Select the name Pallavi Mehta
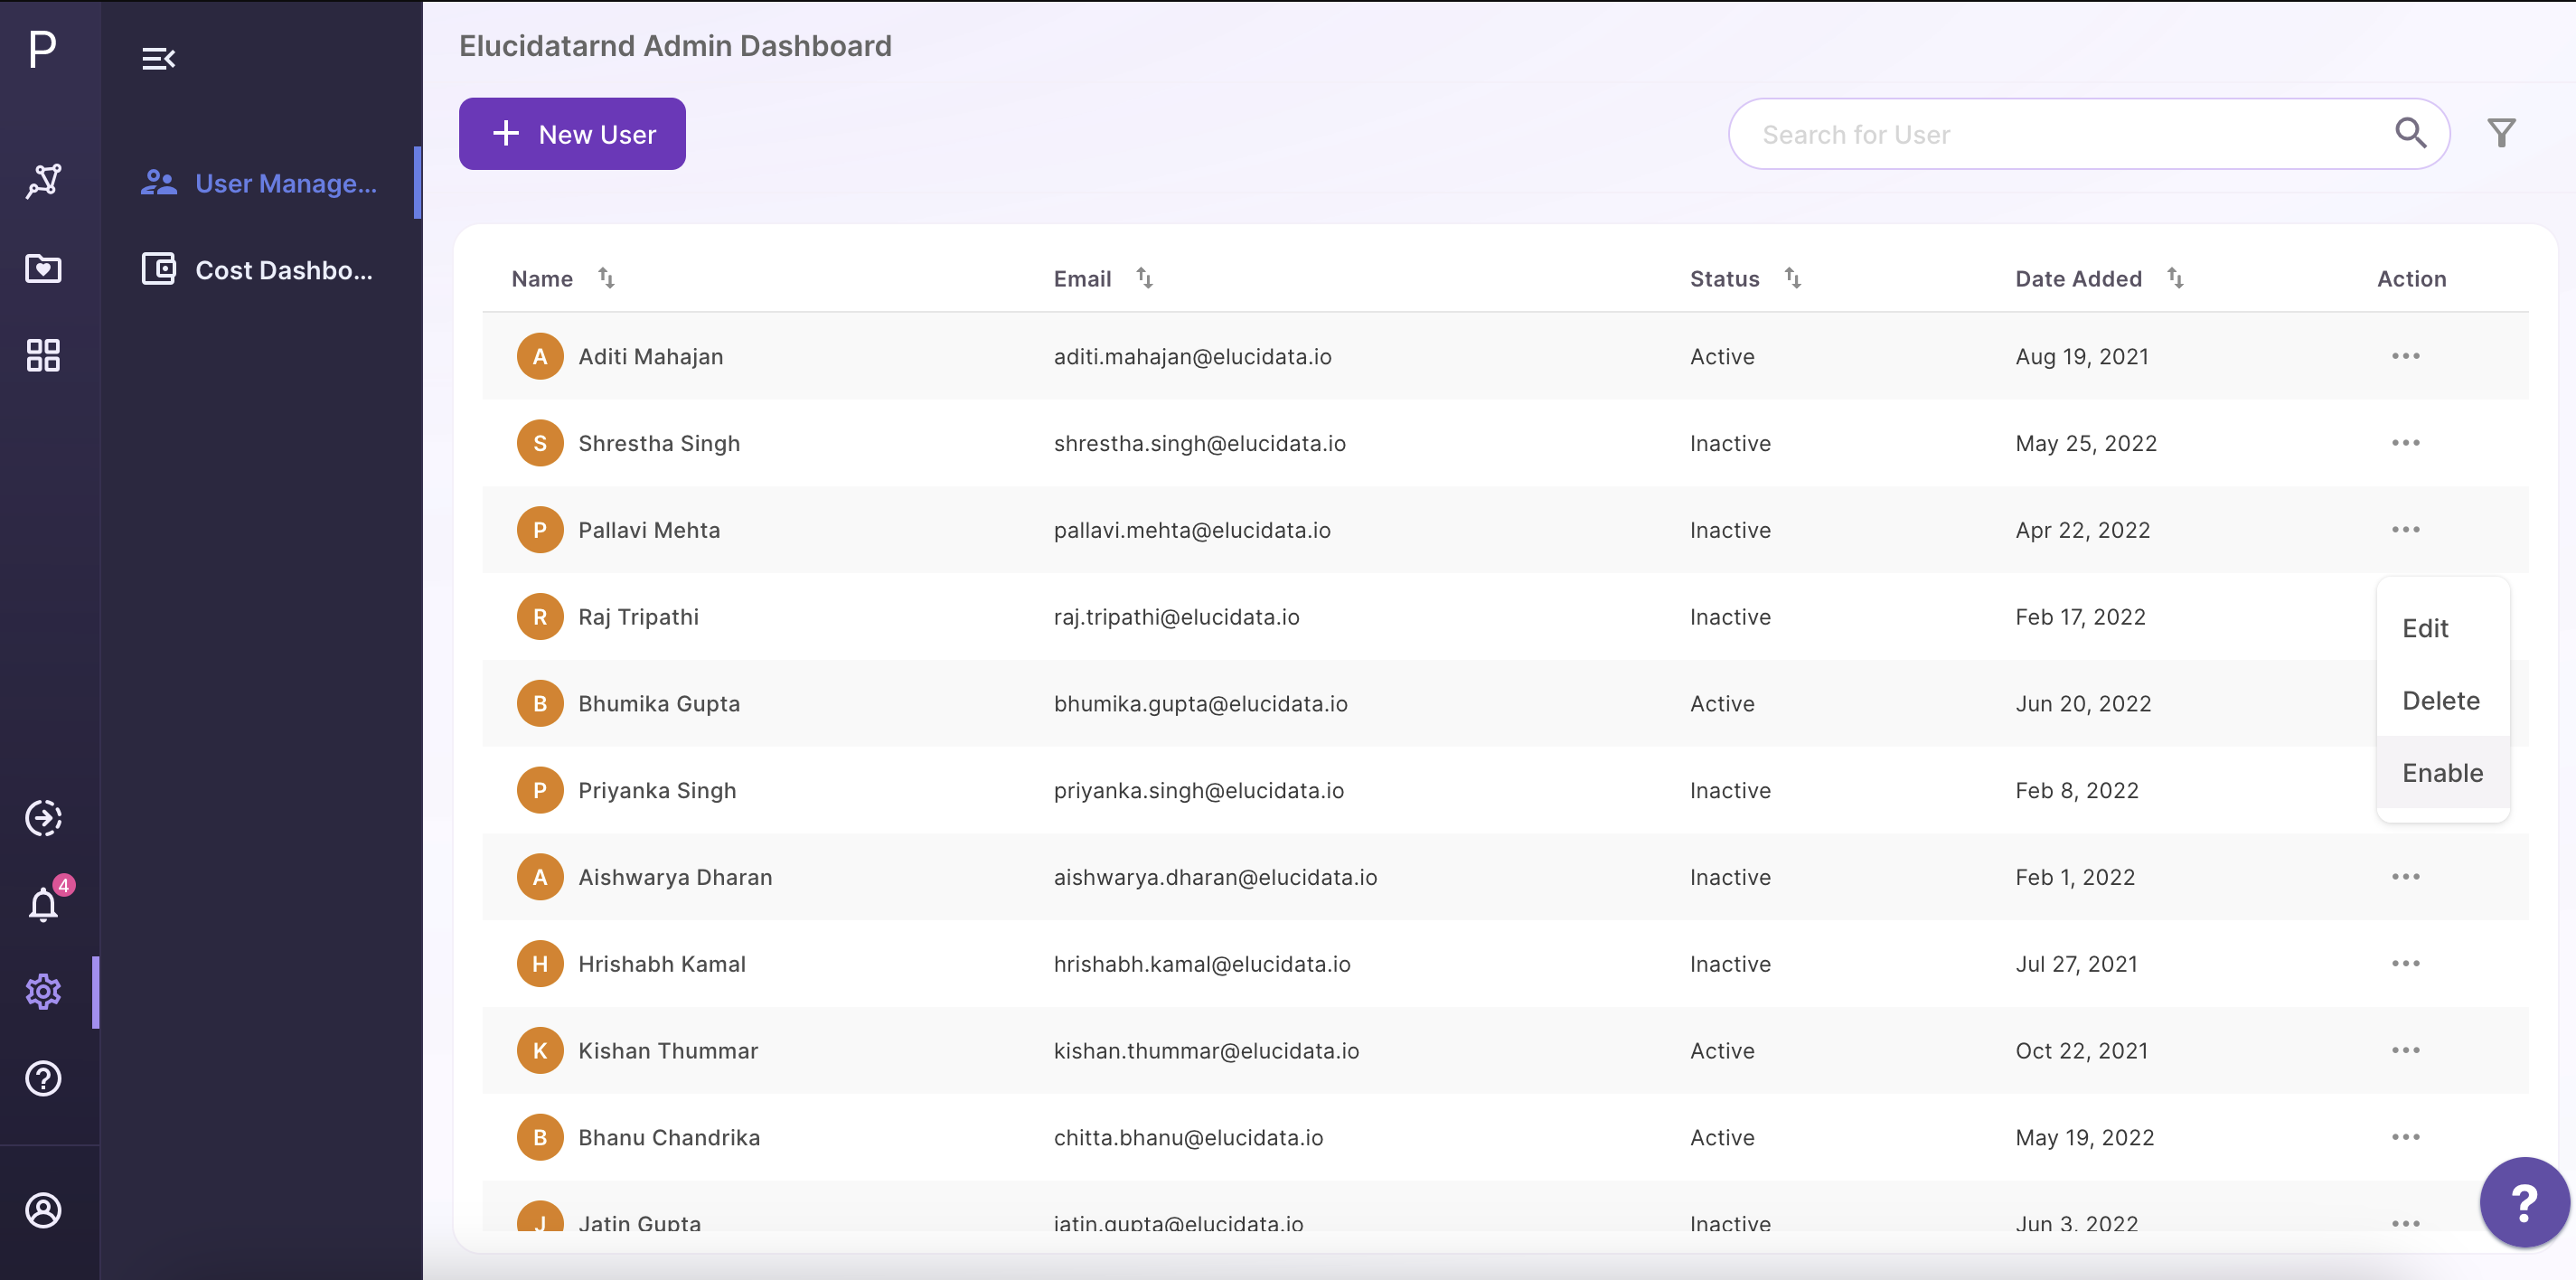The width and height of the screenshot is (2576, 1280). [x=649, y=530]
